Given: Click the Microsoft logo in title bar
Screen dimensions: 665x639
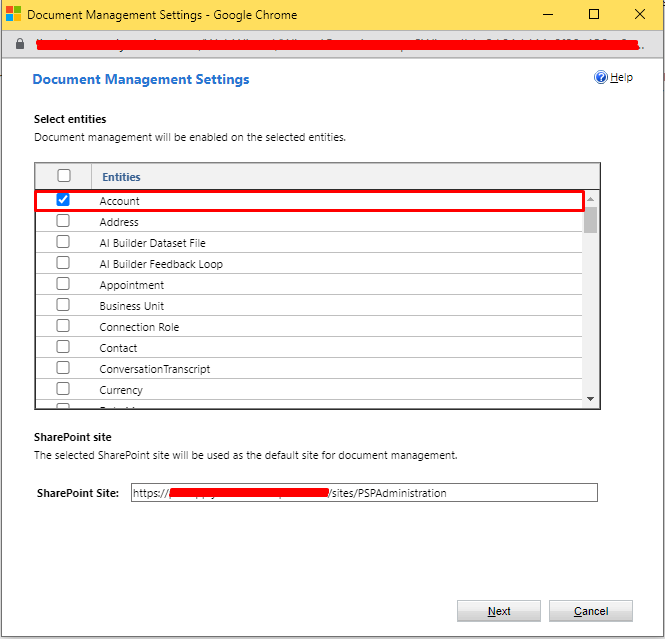Looking at the screenshot, I should point(13,15).
